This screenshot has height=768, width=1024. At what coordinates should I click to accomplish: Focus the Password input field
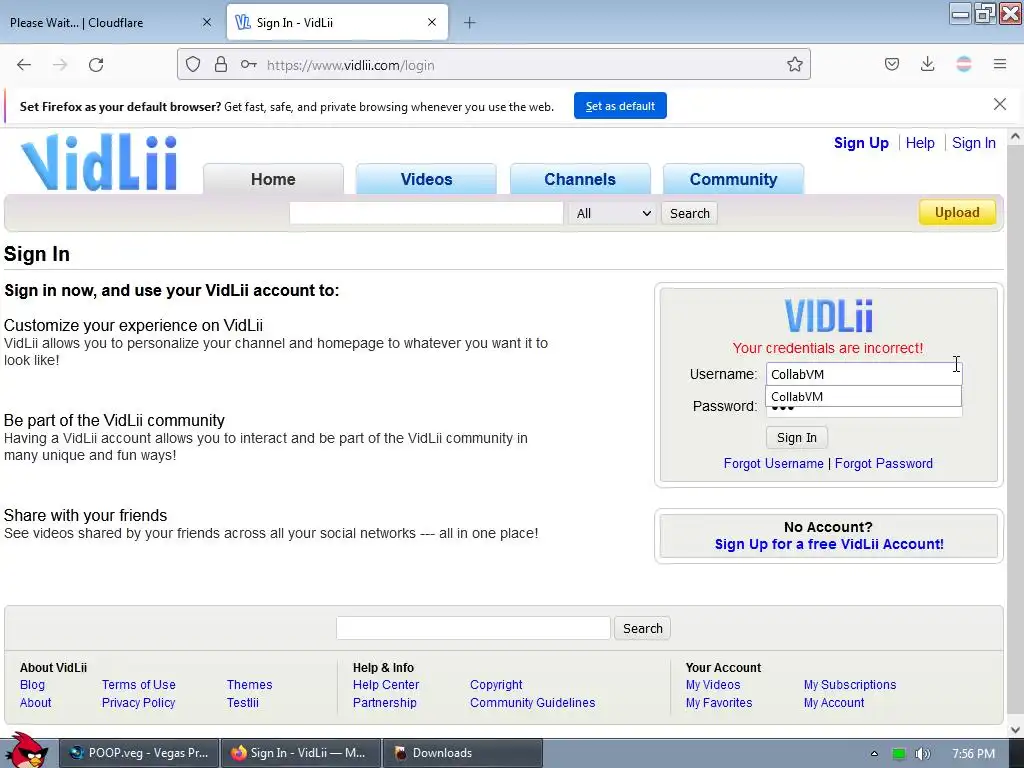point(863,411)
